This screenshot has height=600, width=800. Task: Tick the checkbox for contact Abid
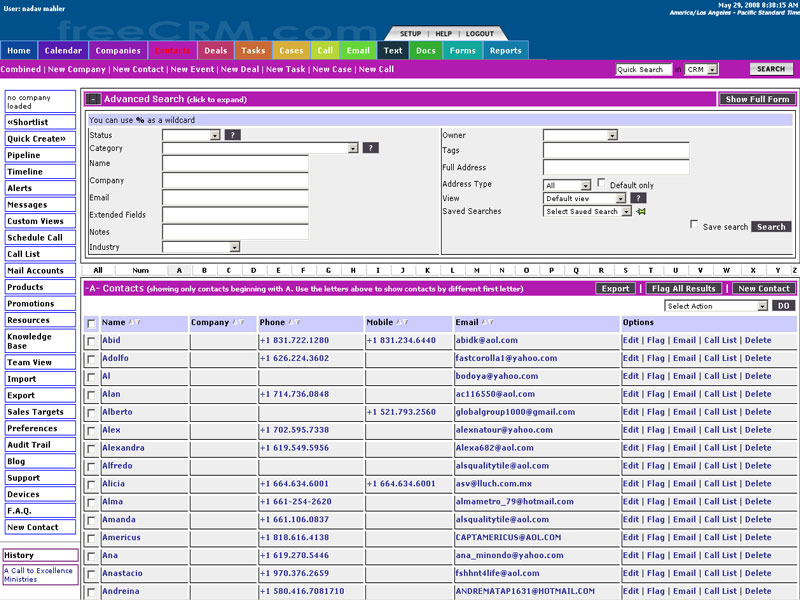tap(91, 341)
